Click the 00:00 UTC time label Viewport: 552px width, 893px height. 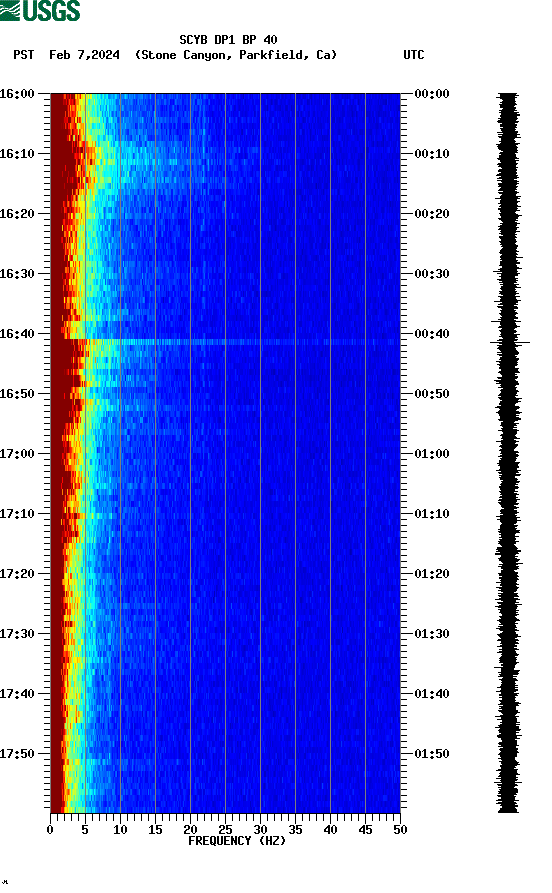tap(432, 93)
